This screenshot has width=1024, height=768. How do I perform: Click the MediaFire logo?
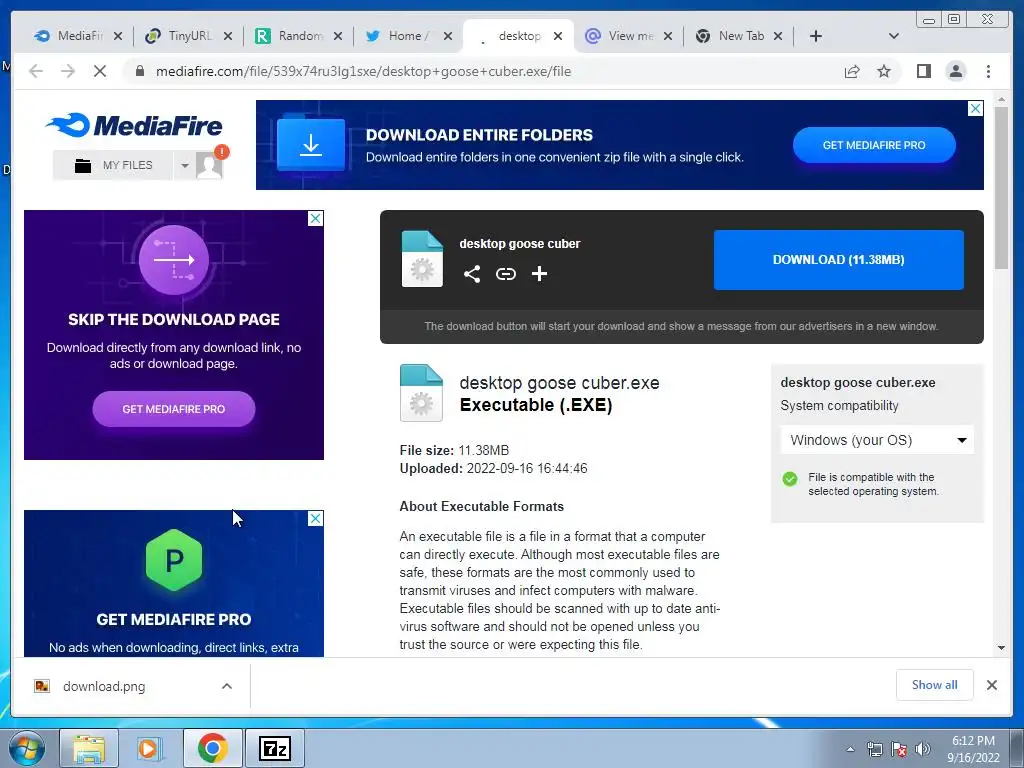tap(135, 125)
